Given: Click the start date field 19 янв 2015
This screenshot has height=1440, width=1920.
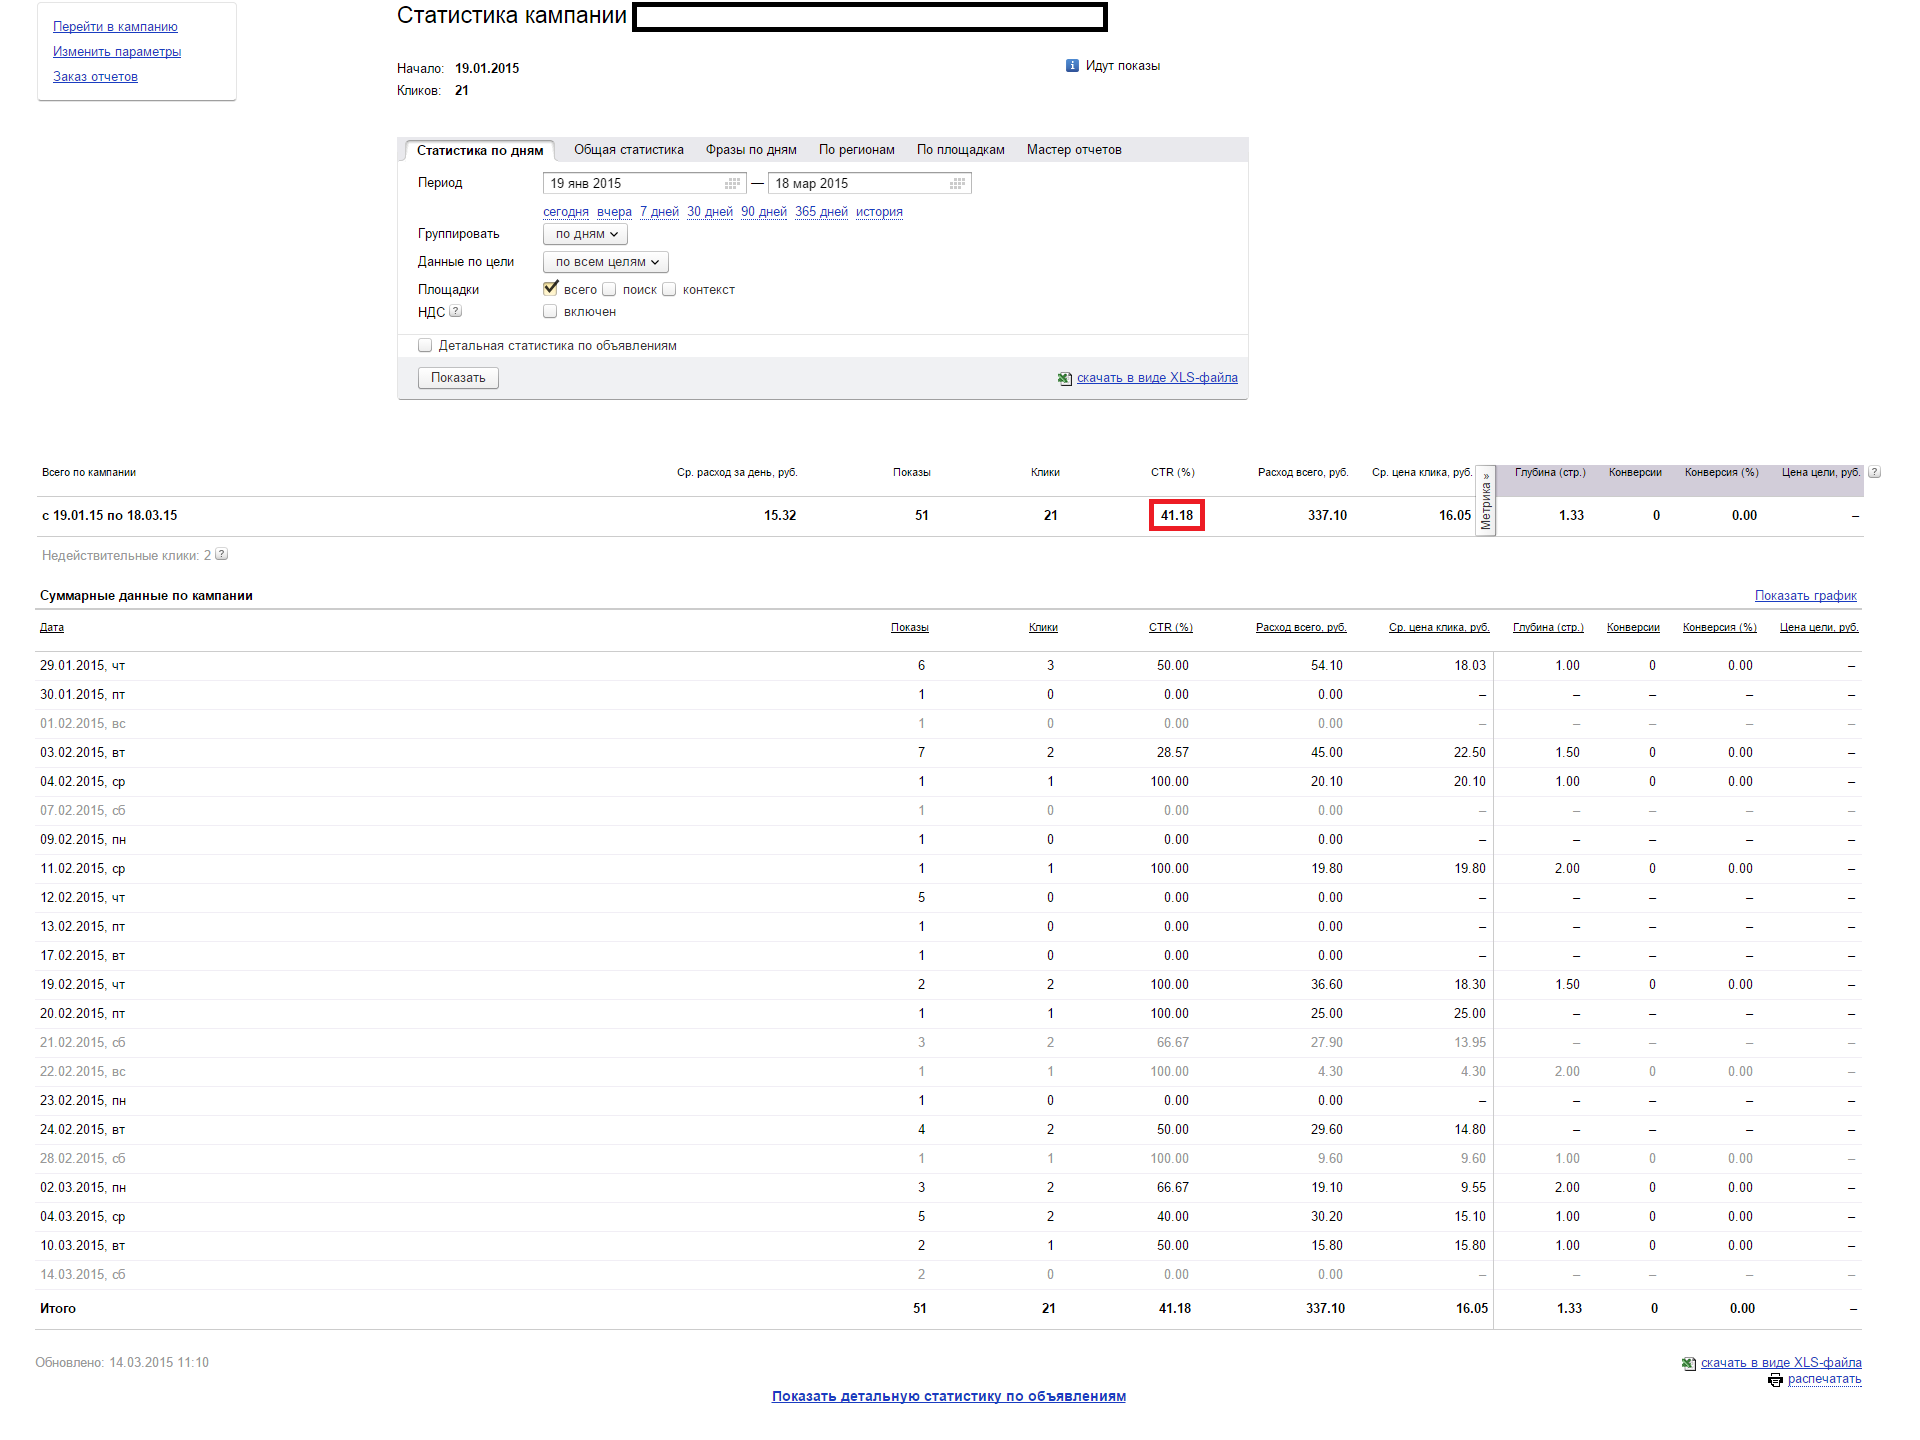Looking at the screenshot, I should 644,184.
